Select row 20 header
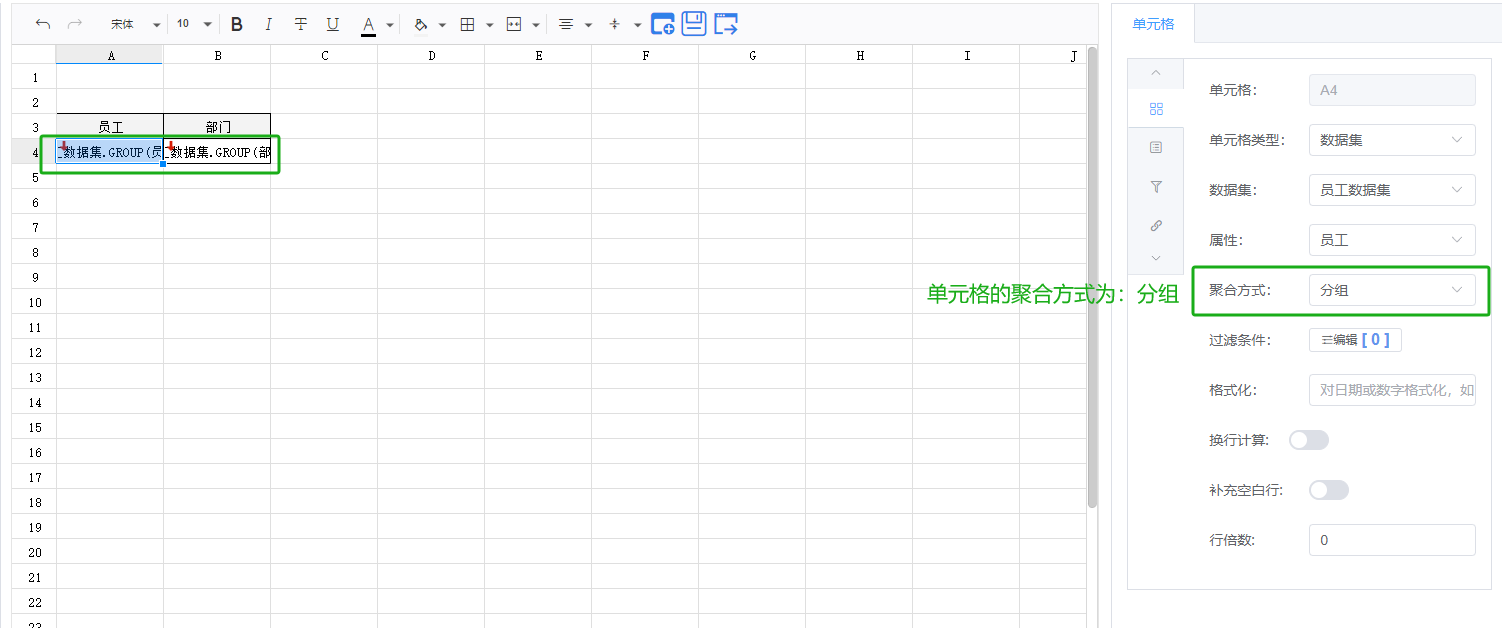 coord(35,552)
